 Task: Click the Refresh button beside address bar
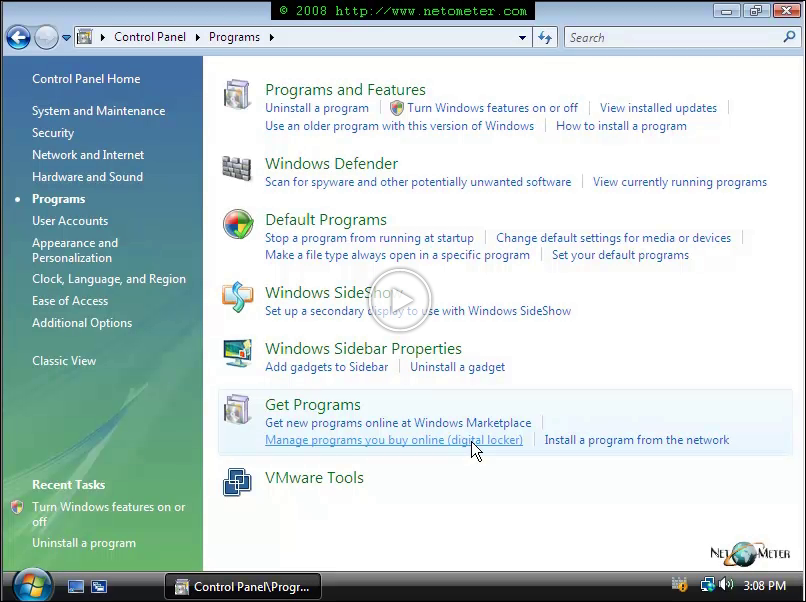[545, 38]
